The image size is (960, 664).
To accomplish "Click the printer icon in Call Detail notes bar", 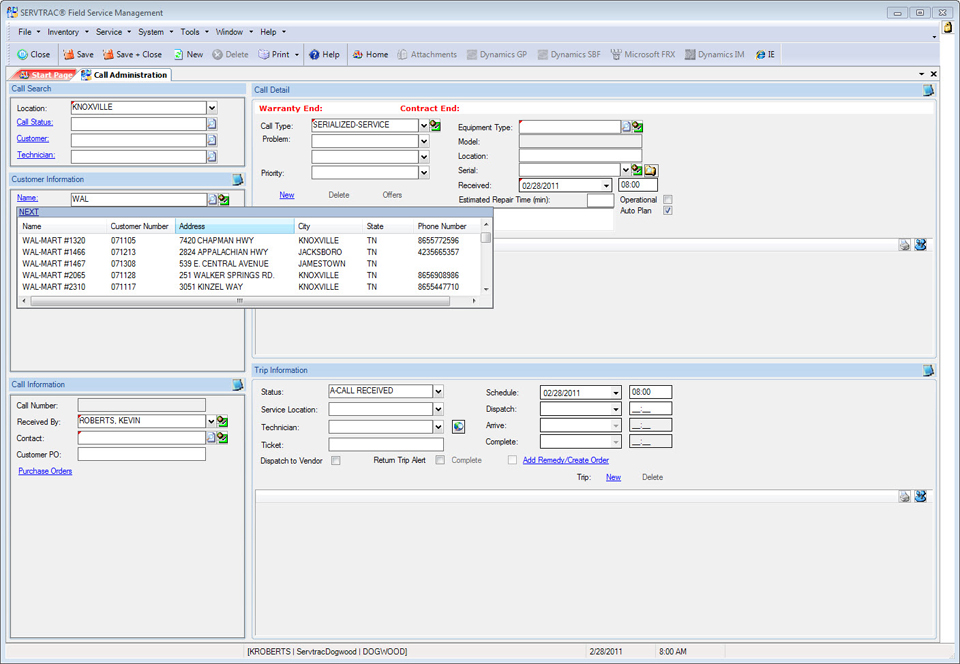I will pyautogui.click(x=904, y=245).
